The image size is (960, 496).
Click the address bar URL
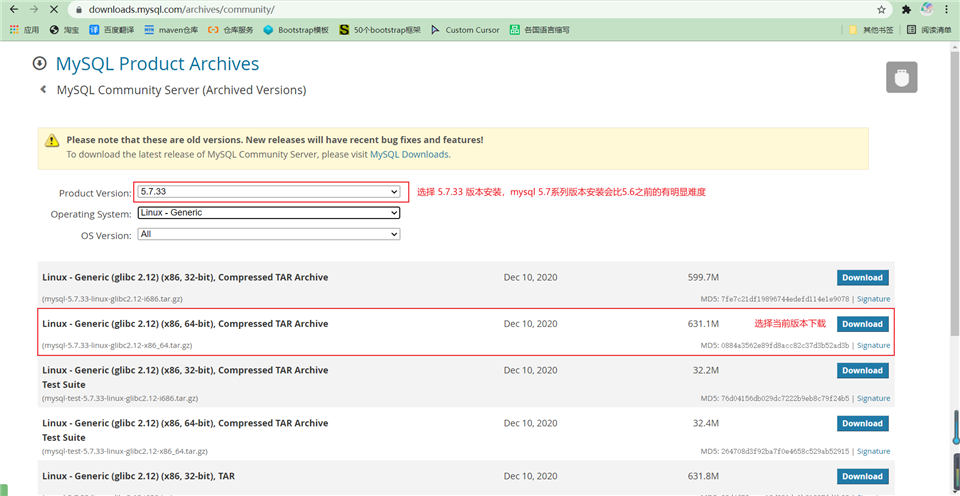(181, 10)
